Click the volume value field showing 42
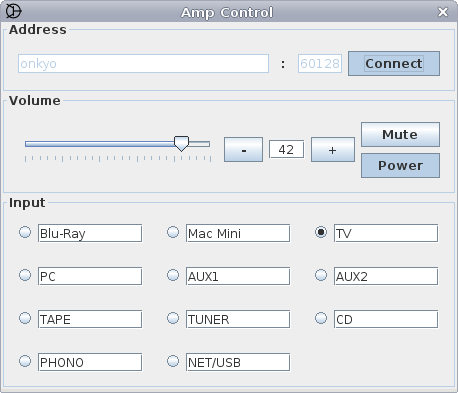This screenshot has width=458, height=393. pos(286,150)
